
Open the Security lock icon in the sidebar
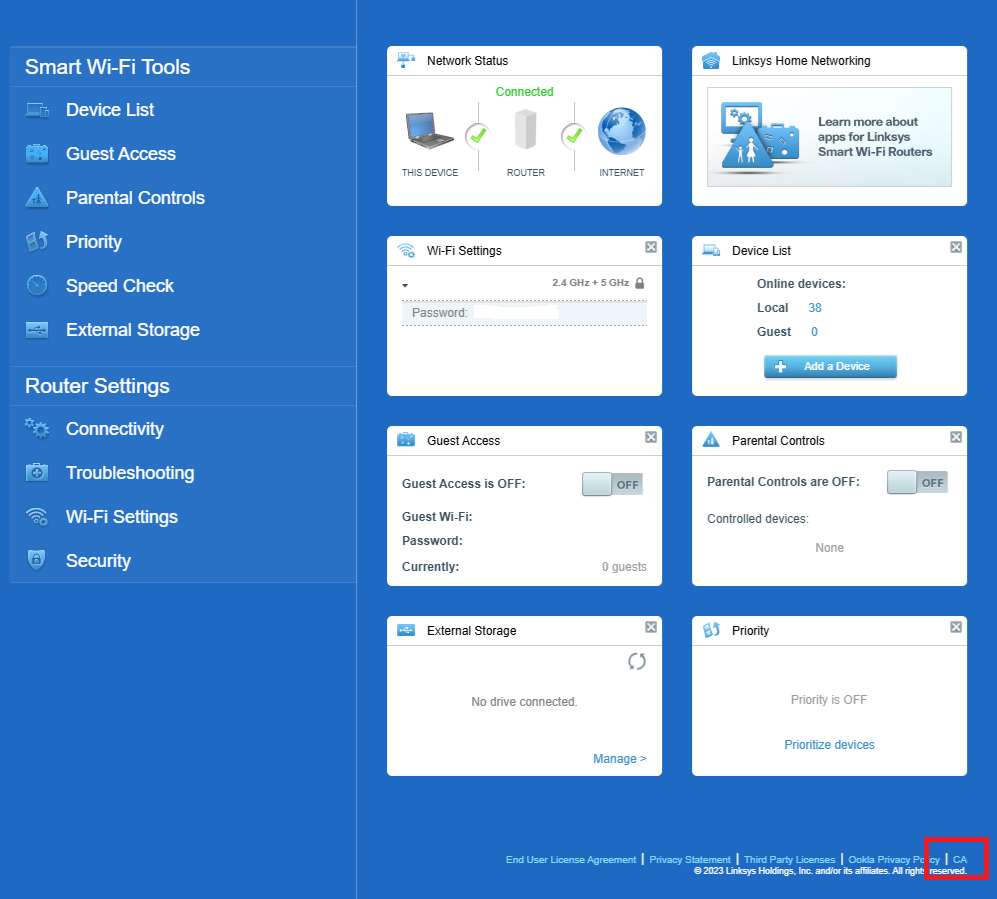(x=37, y=561)
